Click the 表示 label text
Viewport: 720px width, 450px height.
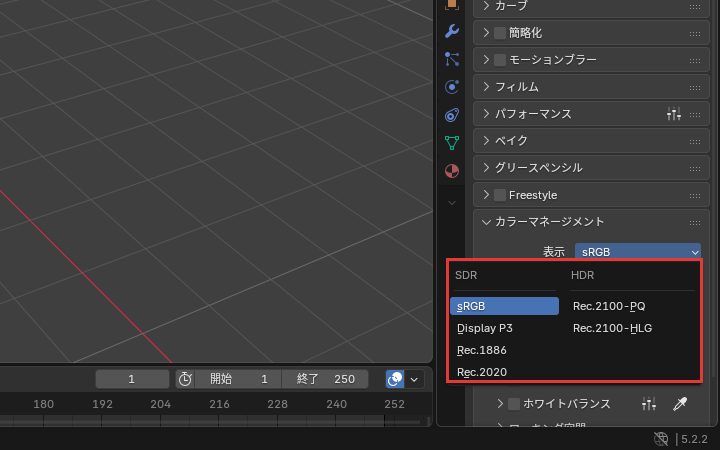point(554,252)
